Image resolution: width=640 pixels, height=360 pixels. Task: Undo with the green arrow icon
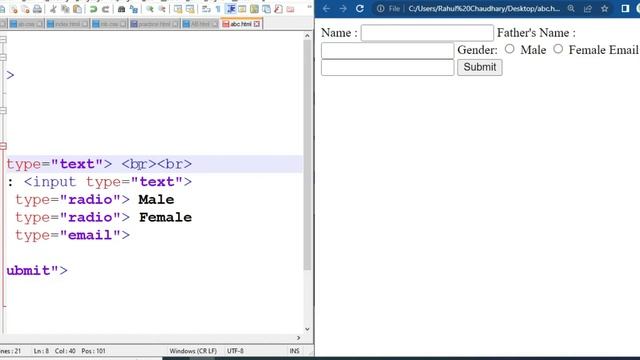pos(93,9)
